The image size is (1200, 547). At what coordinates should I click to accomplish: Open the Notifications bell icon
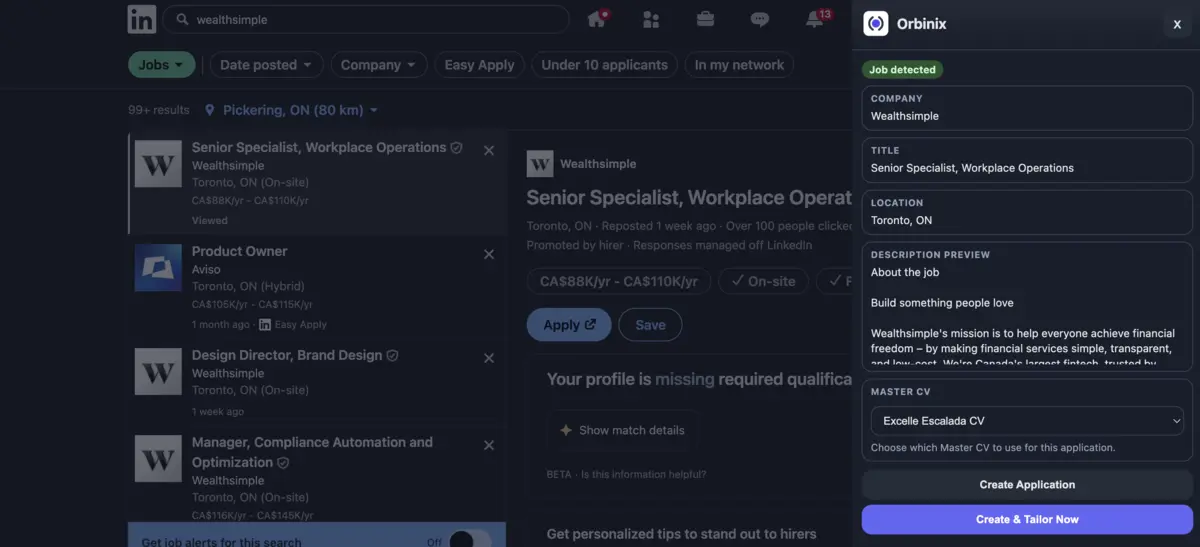pyautogui.click(x=816, y=19)
